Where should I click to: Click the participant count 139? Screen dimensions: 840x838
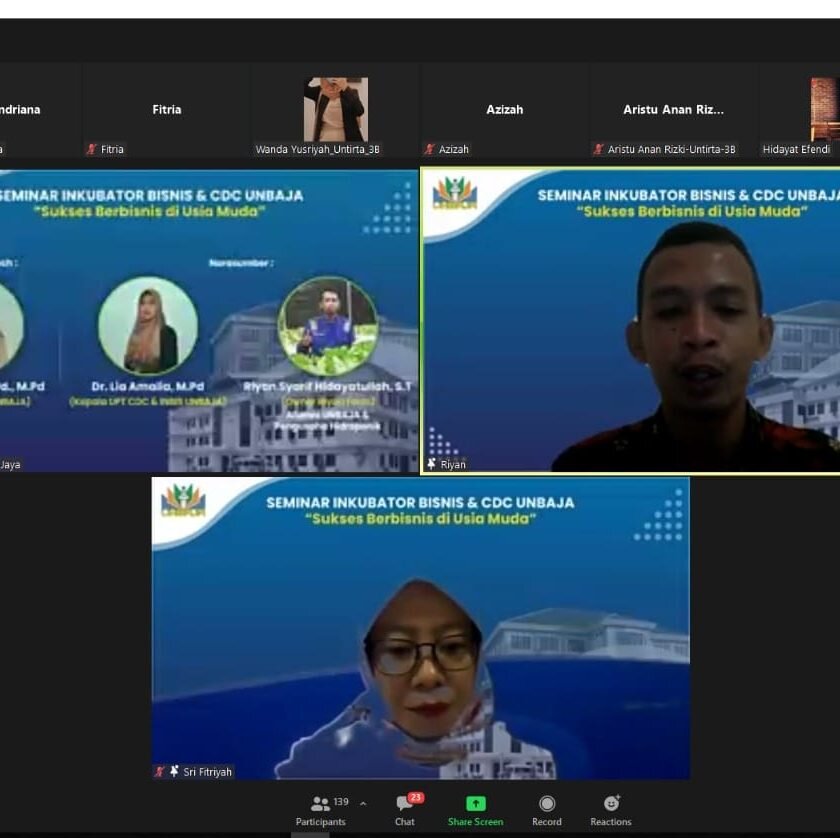pos(341,802)
